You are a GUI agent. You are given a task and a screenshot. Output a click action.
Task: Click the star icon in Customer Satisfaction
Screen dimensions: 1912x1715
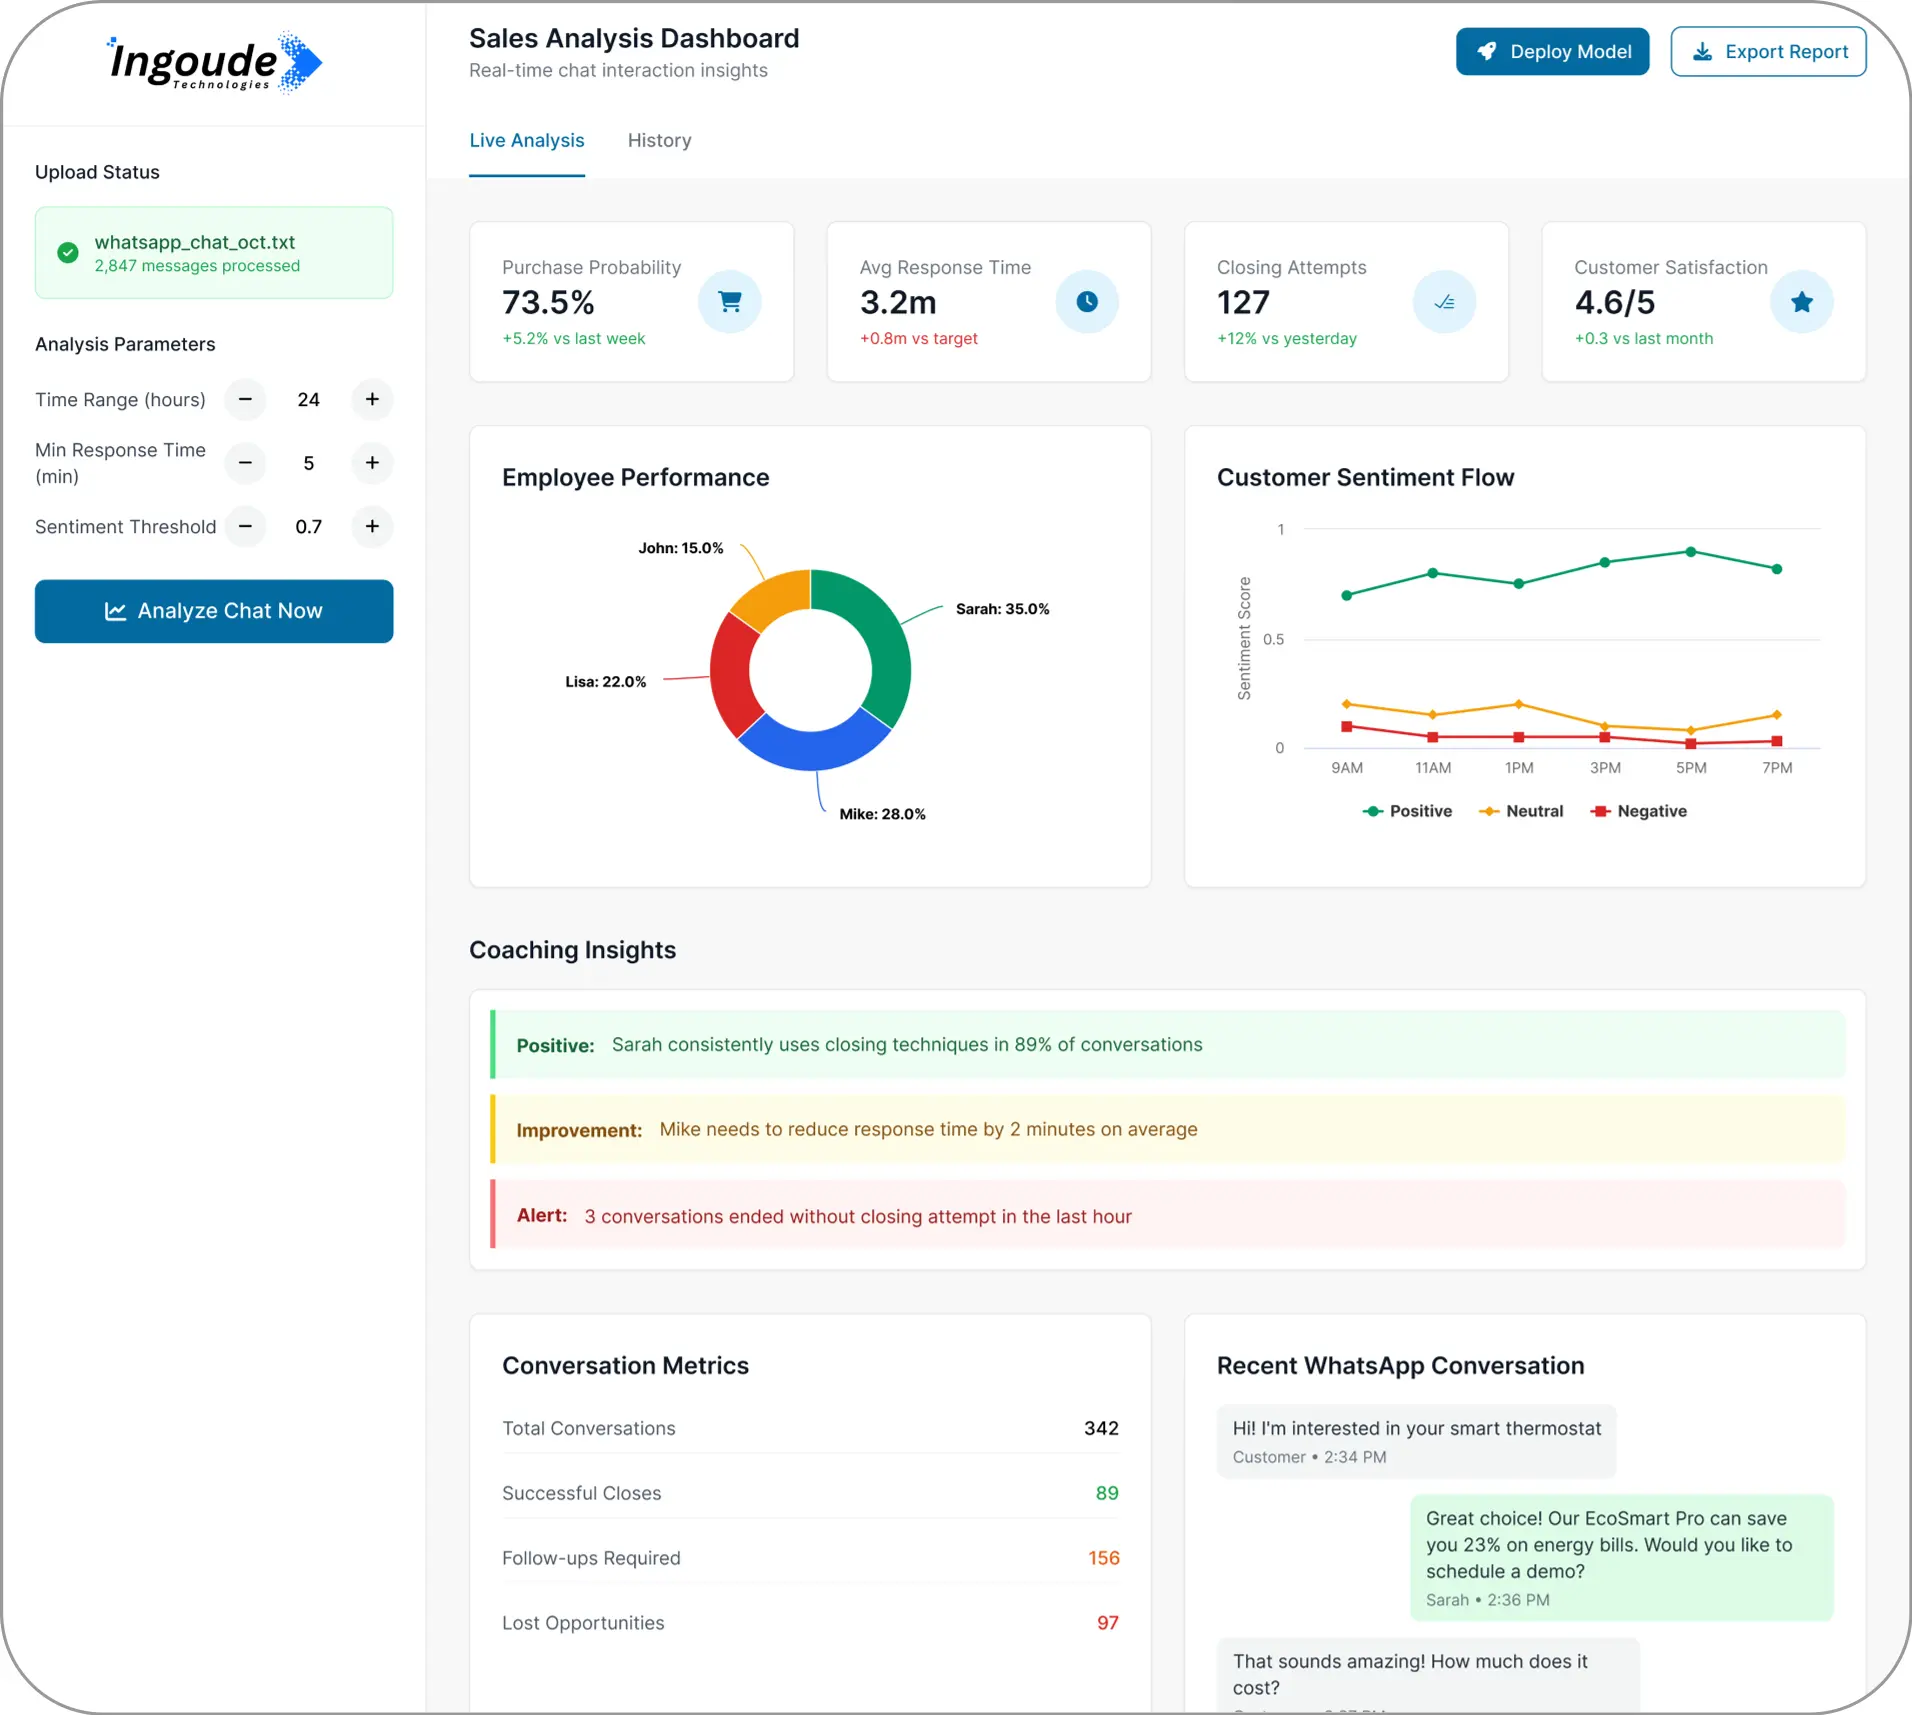coord(1801,302)
